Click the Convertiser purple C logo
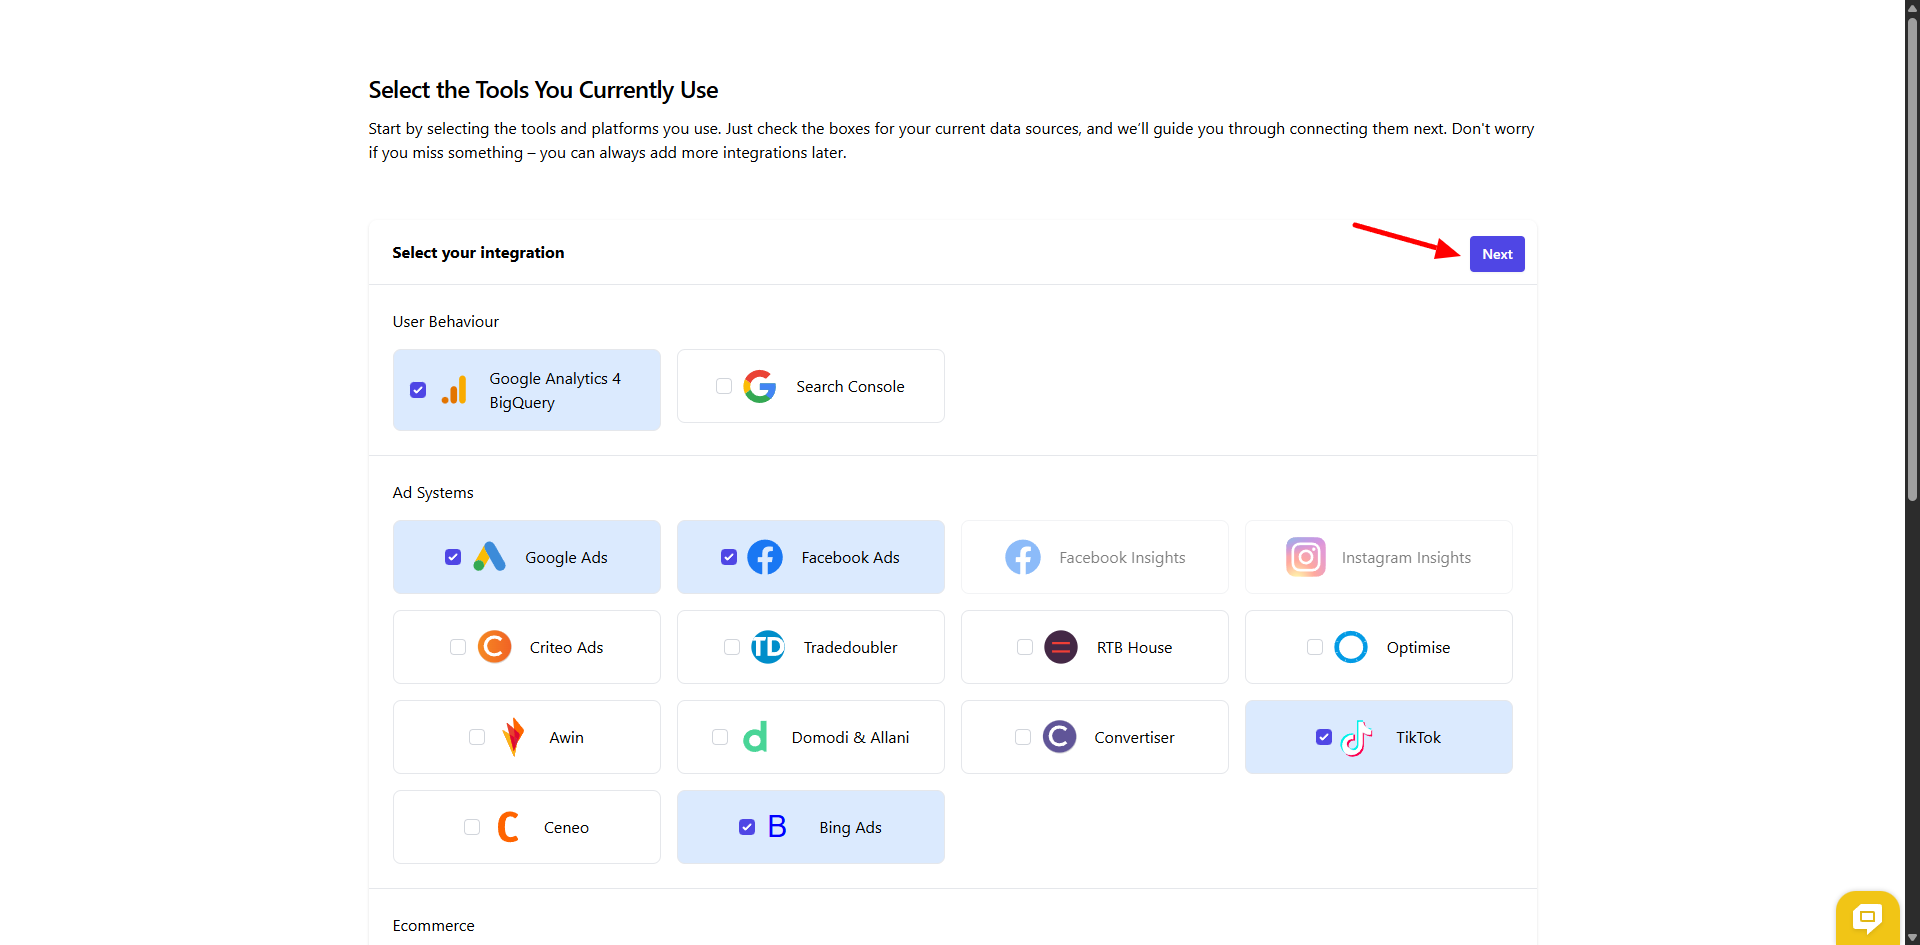 1060,737
